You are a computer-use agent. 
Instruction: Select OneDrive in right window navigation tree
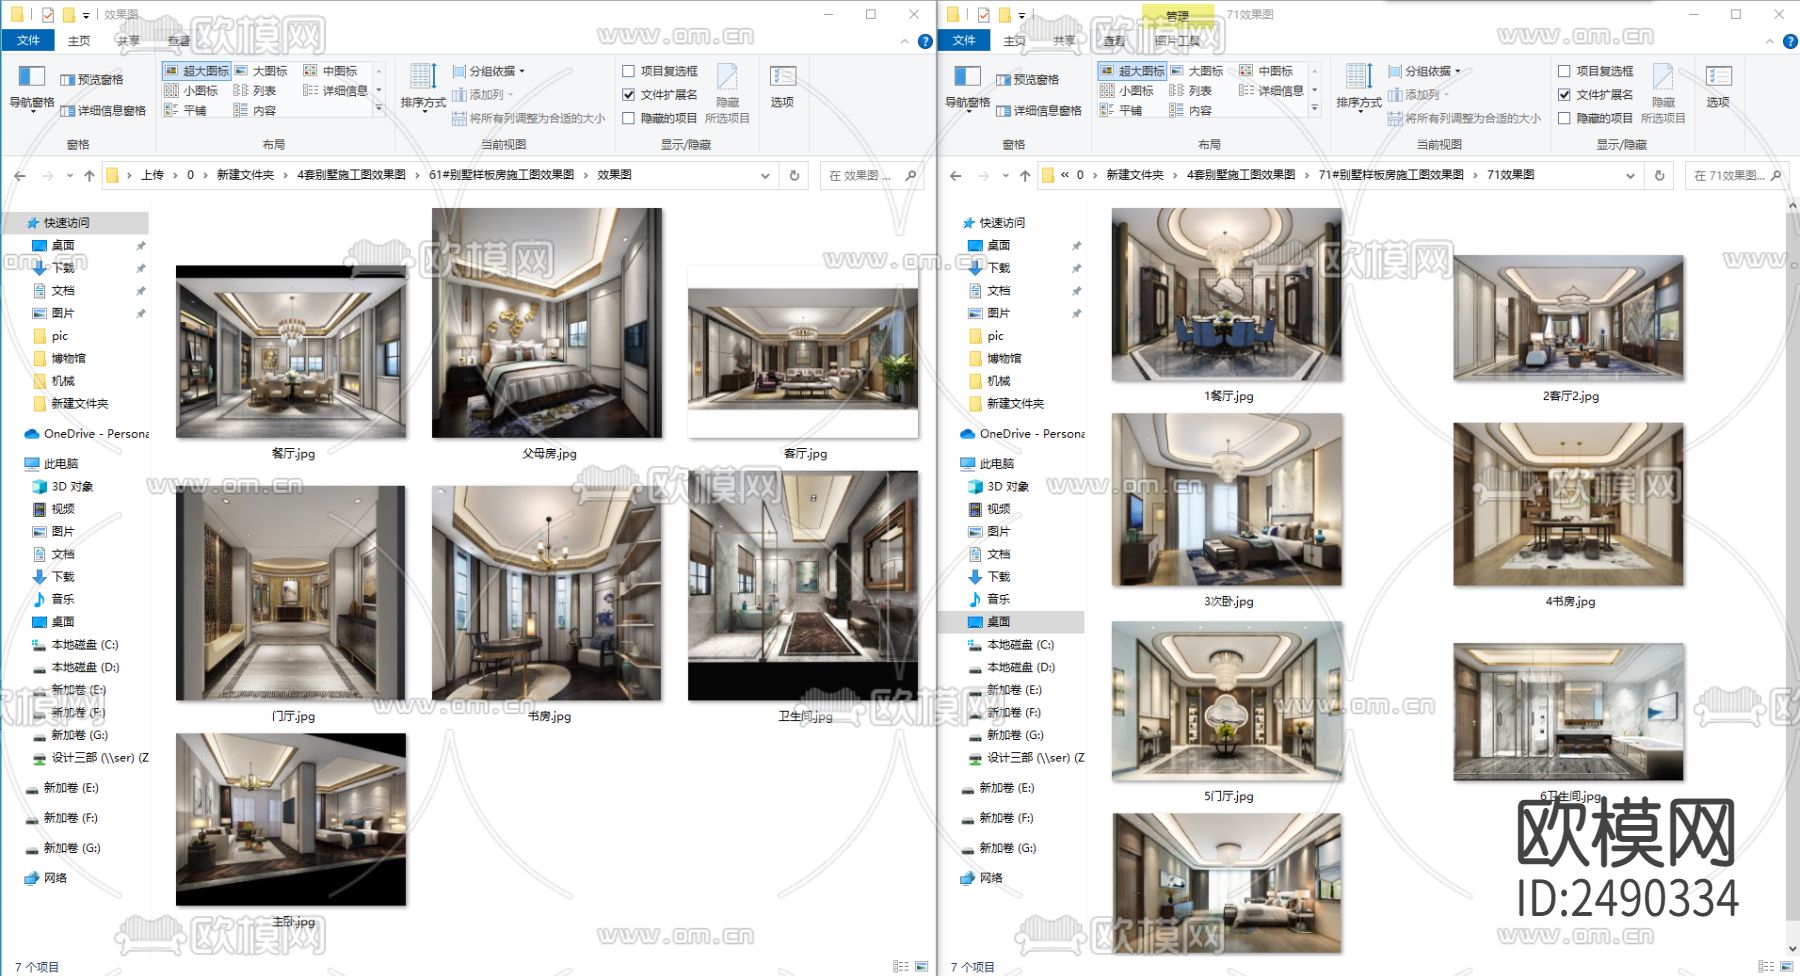(x=1022, y=434)
